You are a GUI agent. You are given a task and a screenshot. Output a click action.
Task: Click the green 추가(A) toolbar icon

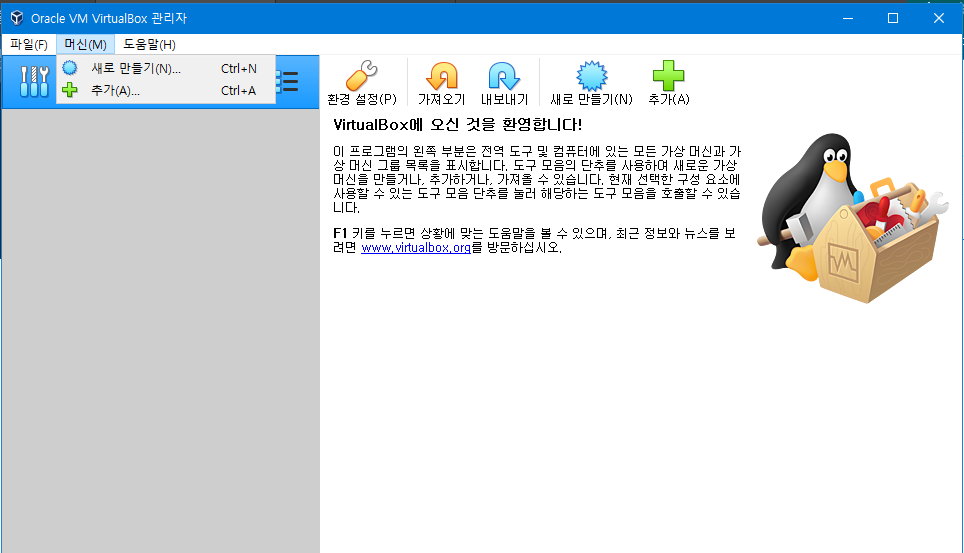click(x=669, y=83)
